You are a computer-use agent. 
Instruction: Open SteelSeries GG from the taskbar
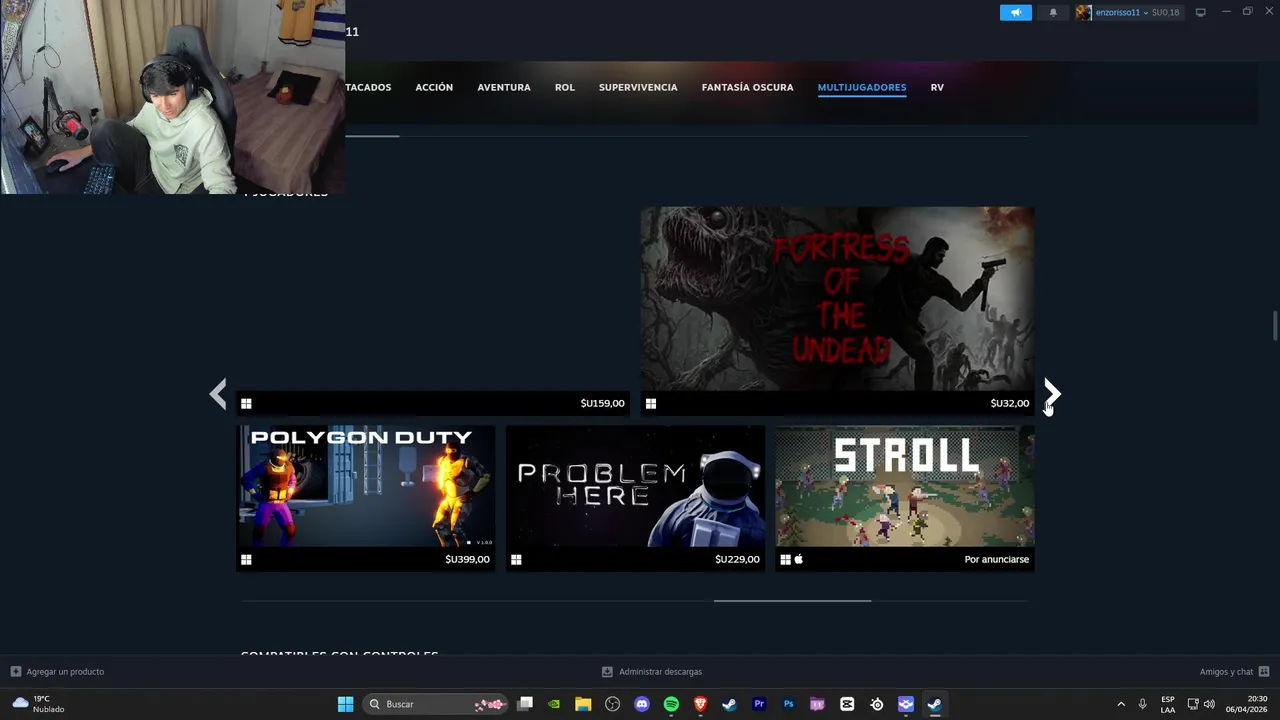point(876,704)
